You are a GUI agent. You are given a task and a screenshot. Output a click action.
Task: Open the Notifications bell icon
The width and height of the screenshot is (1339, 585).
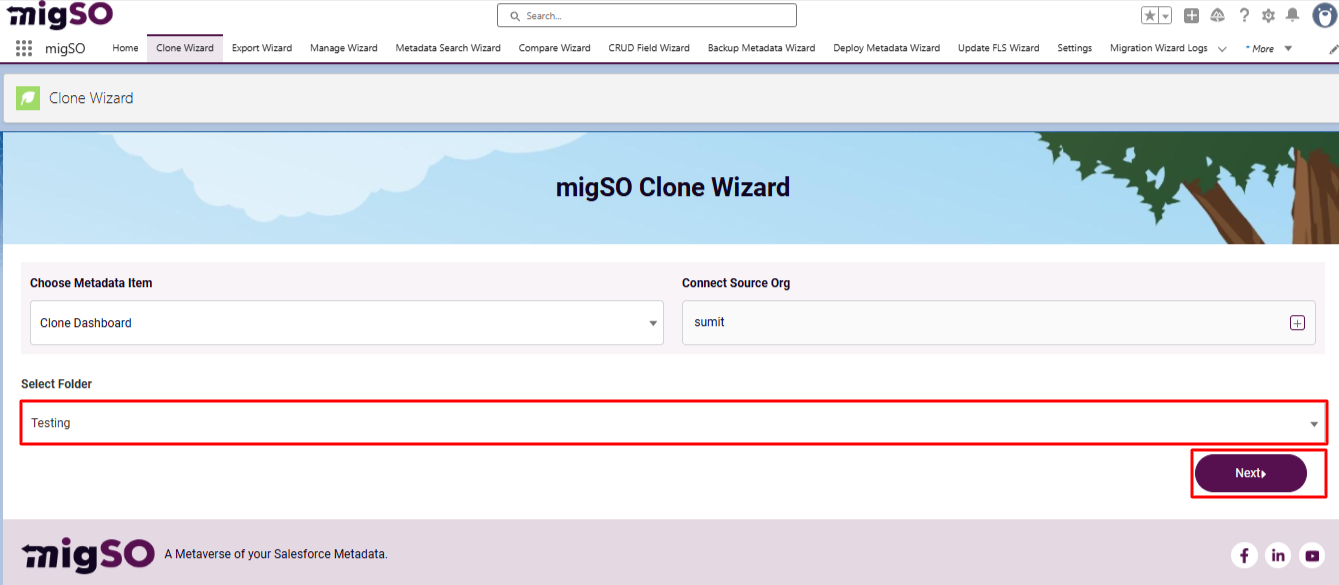click(x=1290, y=14)
